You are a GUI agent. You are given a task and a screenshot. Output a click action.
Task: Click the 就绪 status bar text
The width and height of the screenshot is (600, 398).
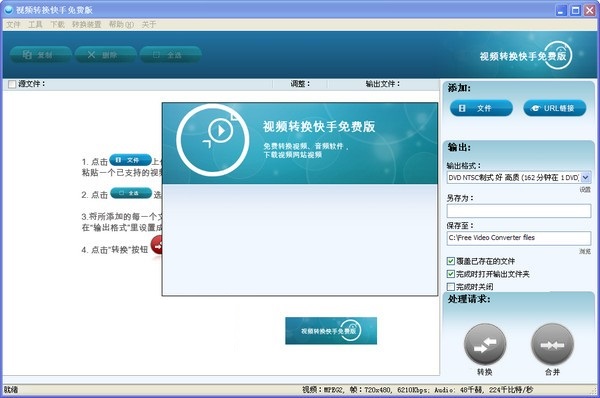(x=11, y=390)
